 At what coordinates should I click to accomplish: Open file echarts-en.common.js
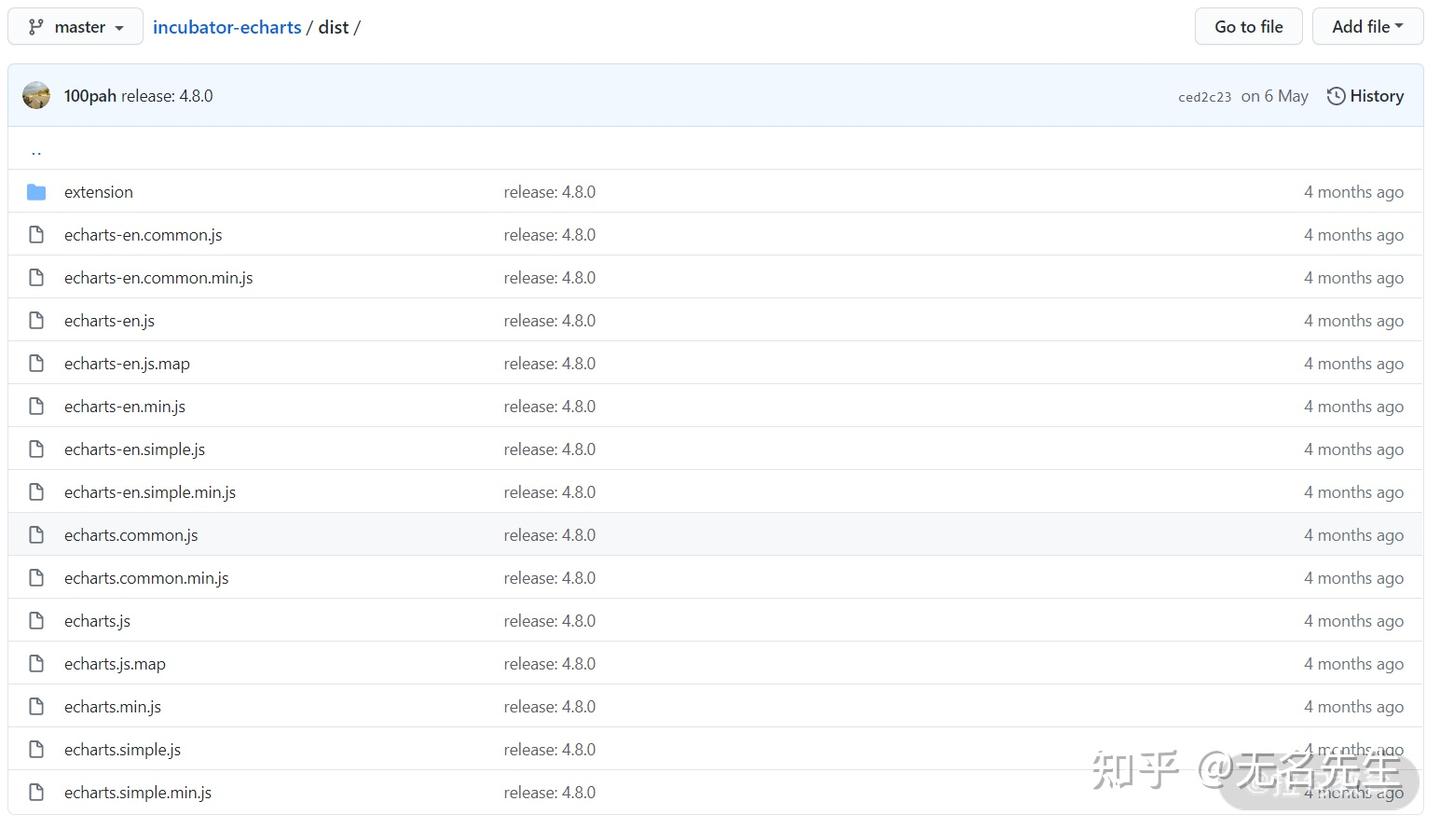pyautogui.click(x=143, y=235)
